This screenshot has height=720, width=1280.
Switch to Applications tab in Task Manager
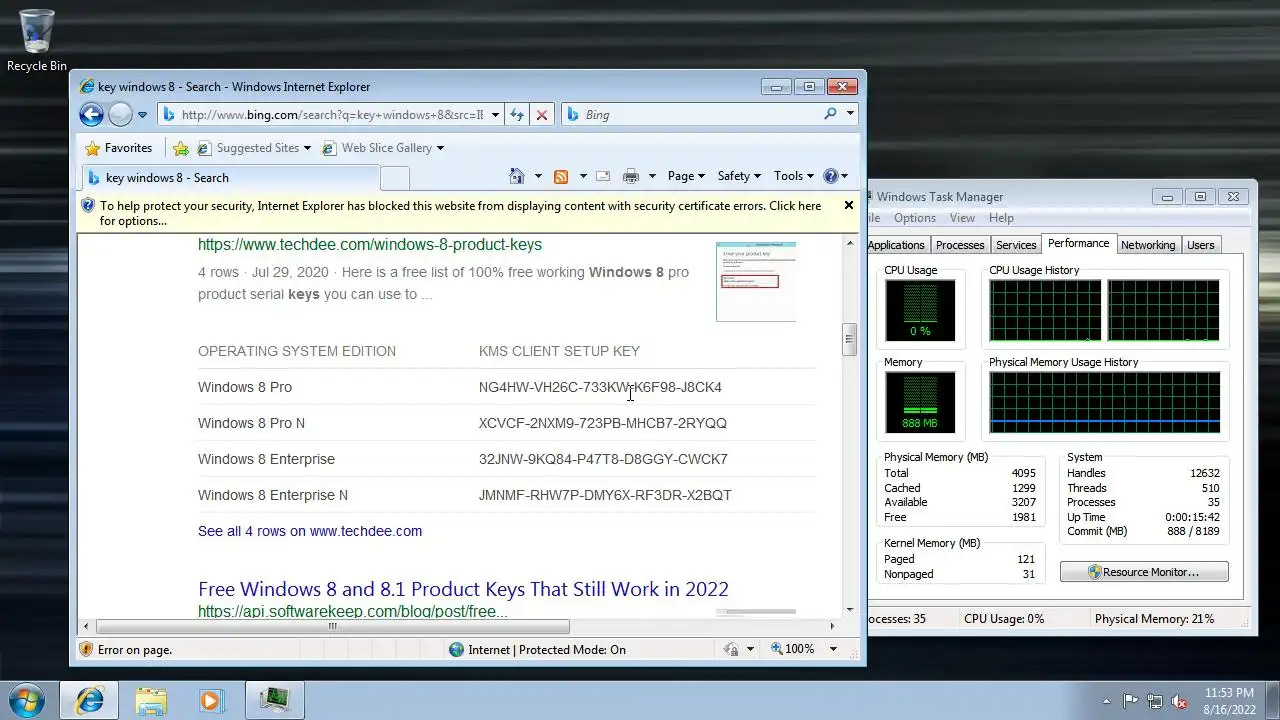pyautogui.click(x=896, y=245)
